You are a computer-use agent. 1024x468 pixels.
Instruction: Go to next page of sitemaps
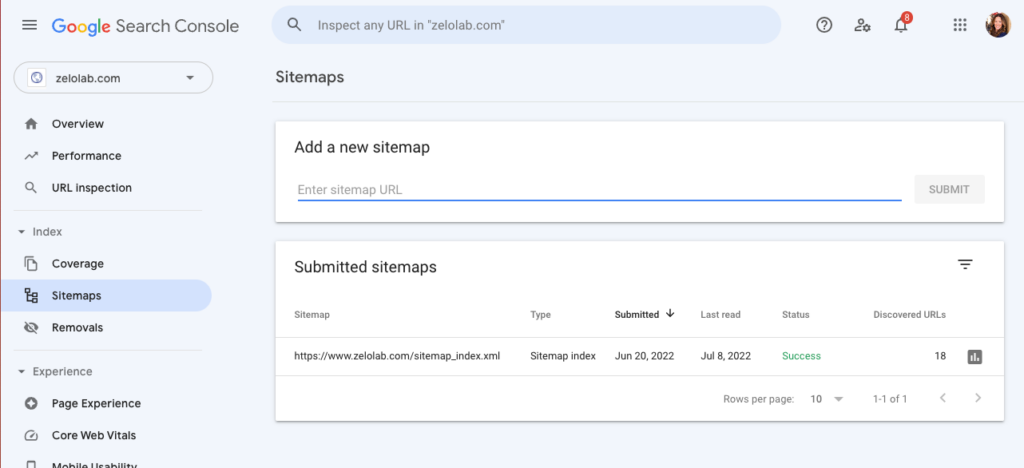pyautogui.click(x=978, y=398)
